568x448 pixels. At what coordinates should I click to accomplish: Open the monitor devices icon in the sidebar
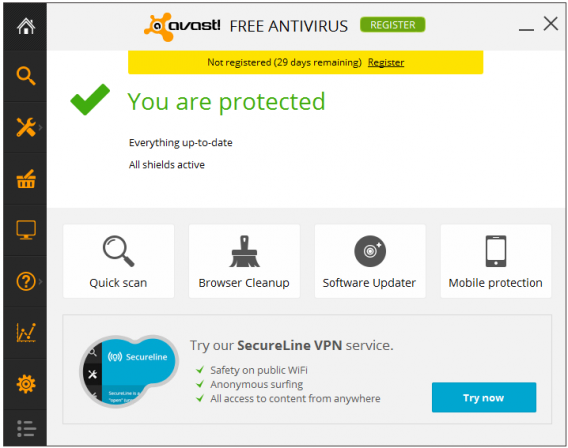(26, 230)
